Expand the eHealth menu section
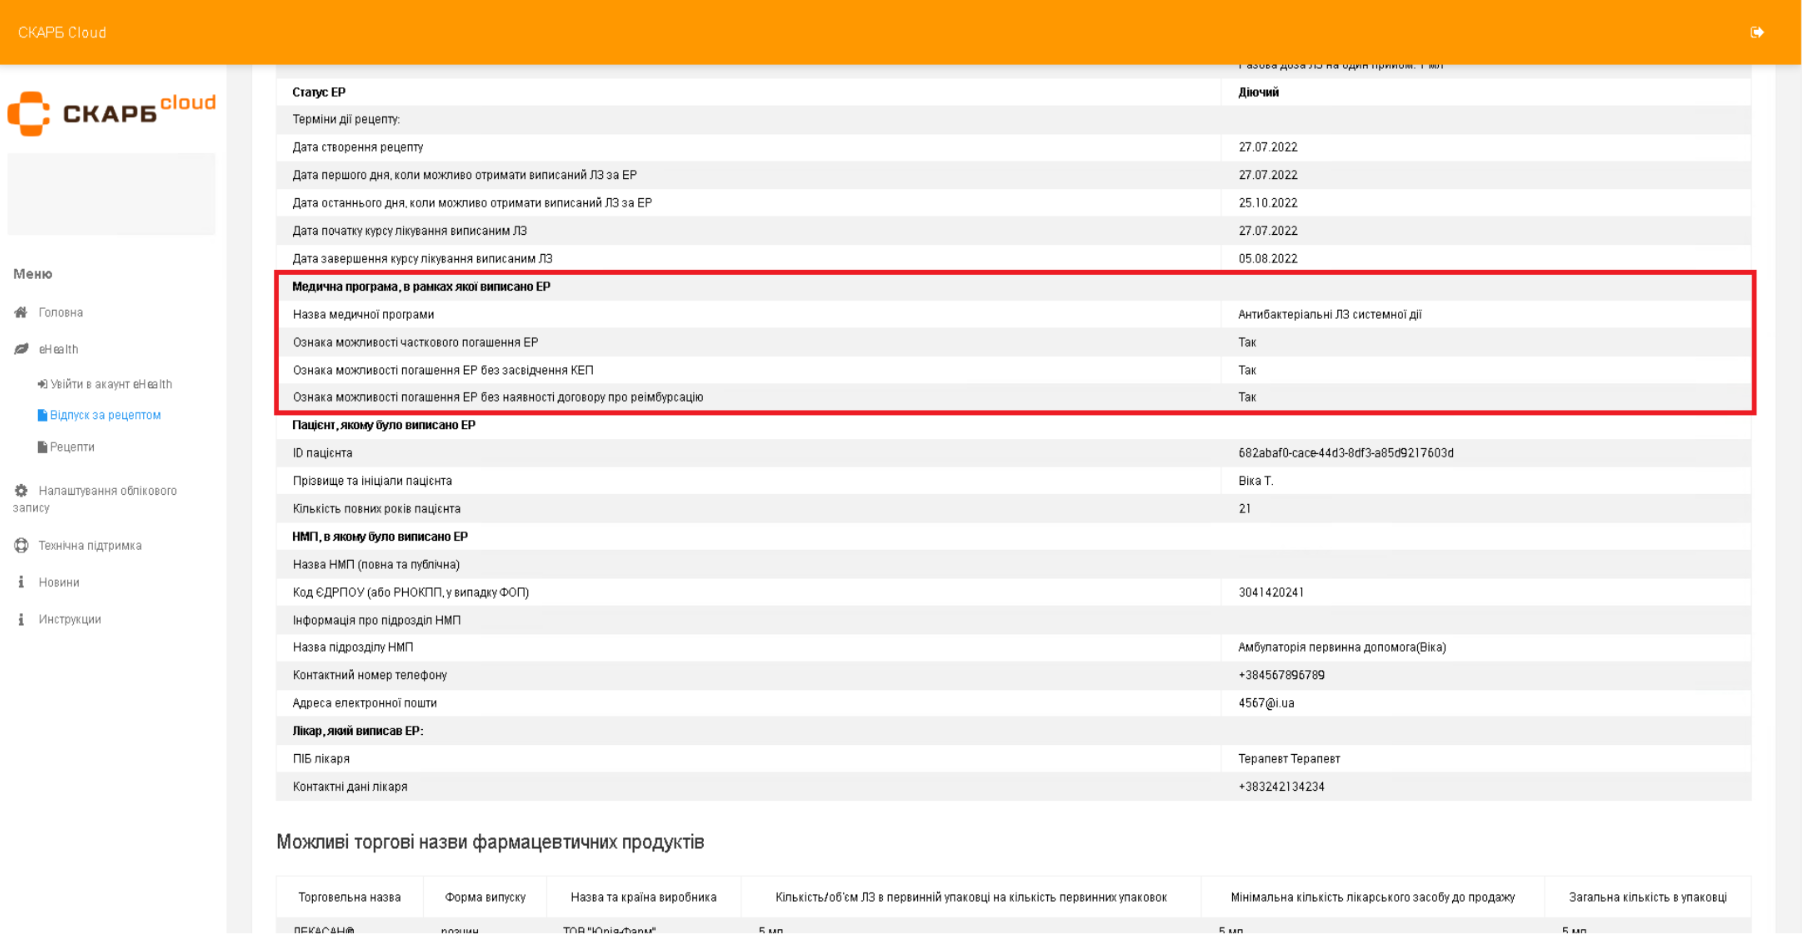Screen dimensions: 1802x934 click(59, 349)
